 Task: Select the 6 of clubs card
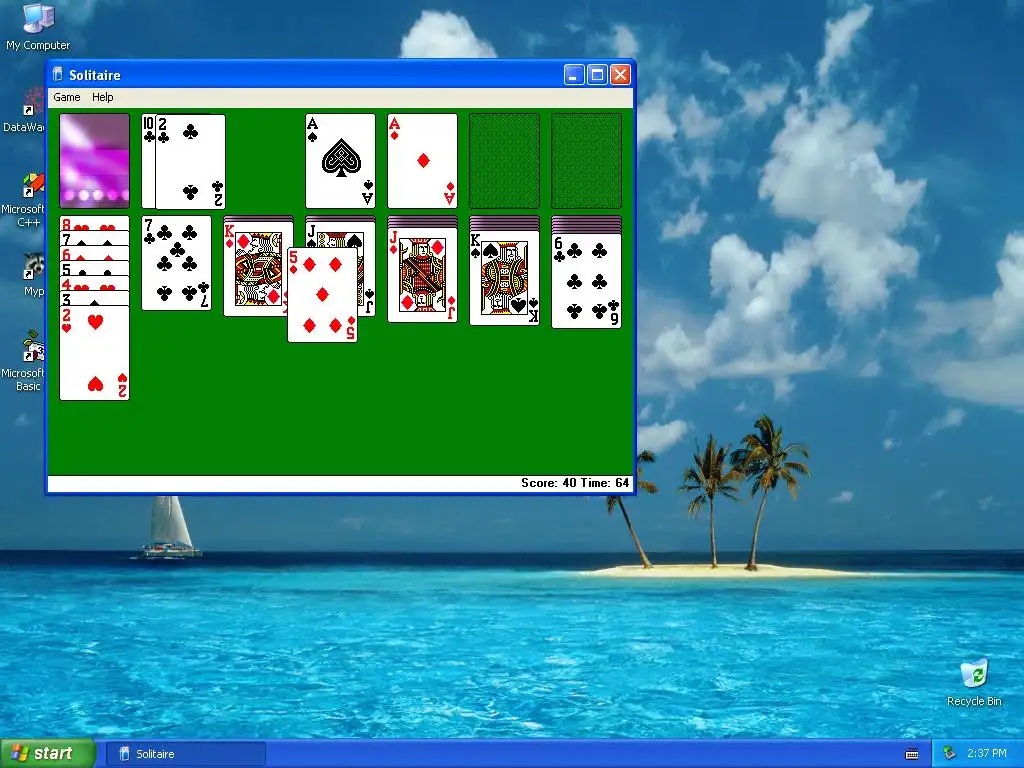(586, 281)
